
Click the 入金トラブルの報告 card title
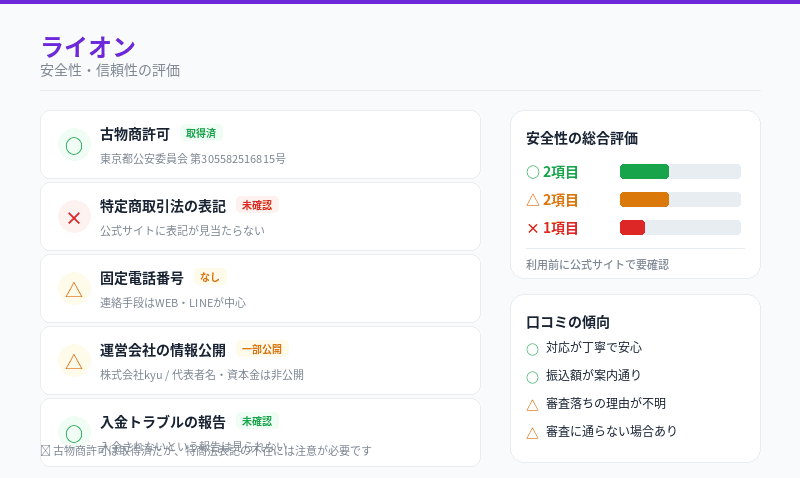coord(163,422)
